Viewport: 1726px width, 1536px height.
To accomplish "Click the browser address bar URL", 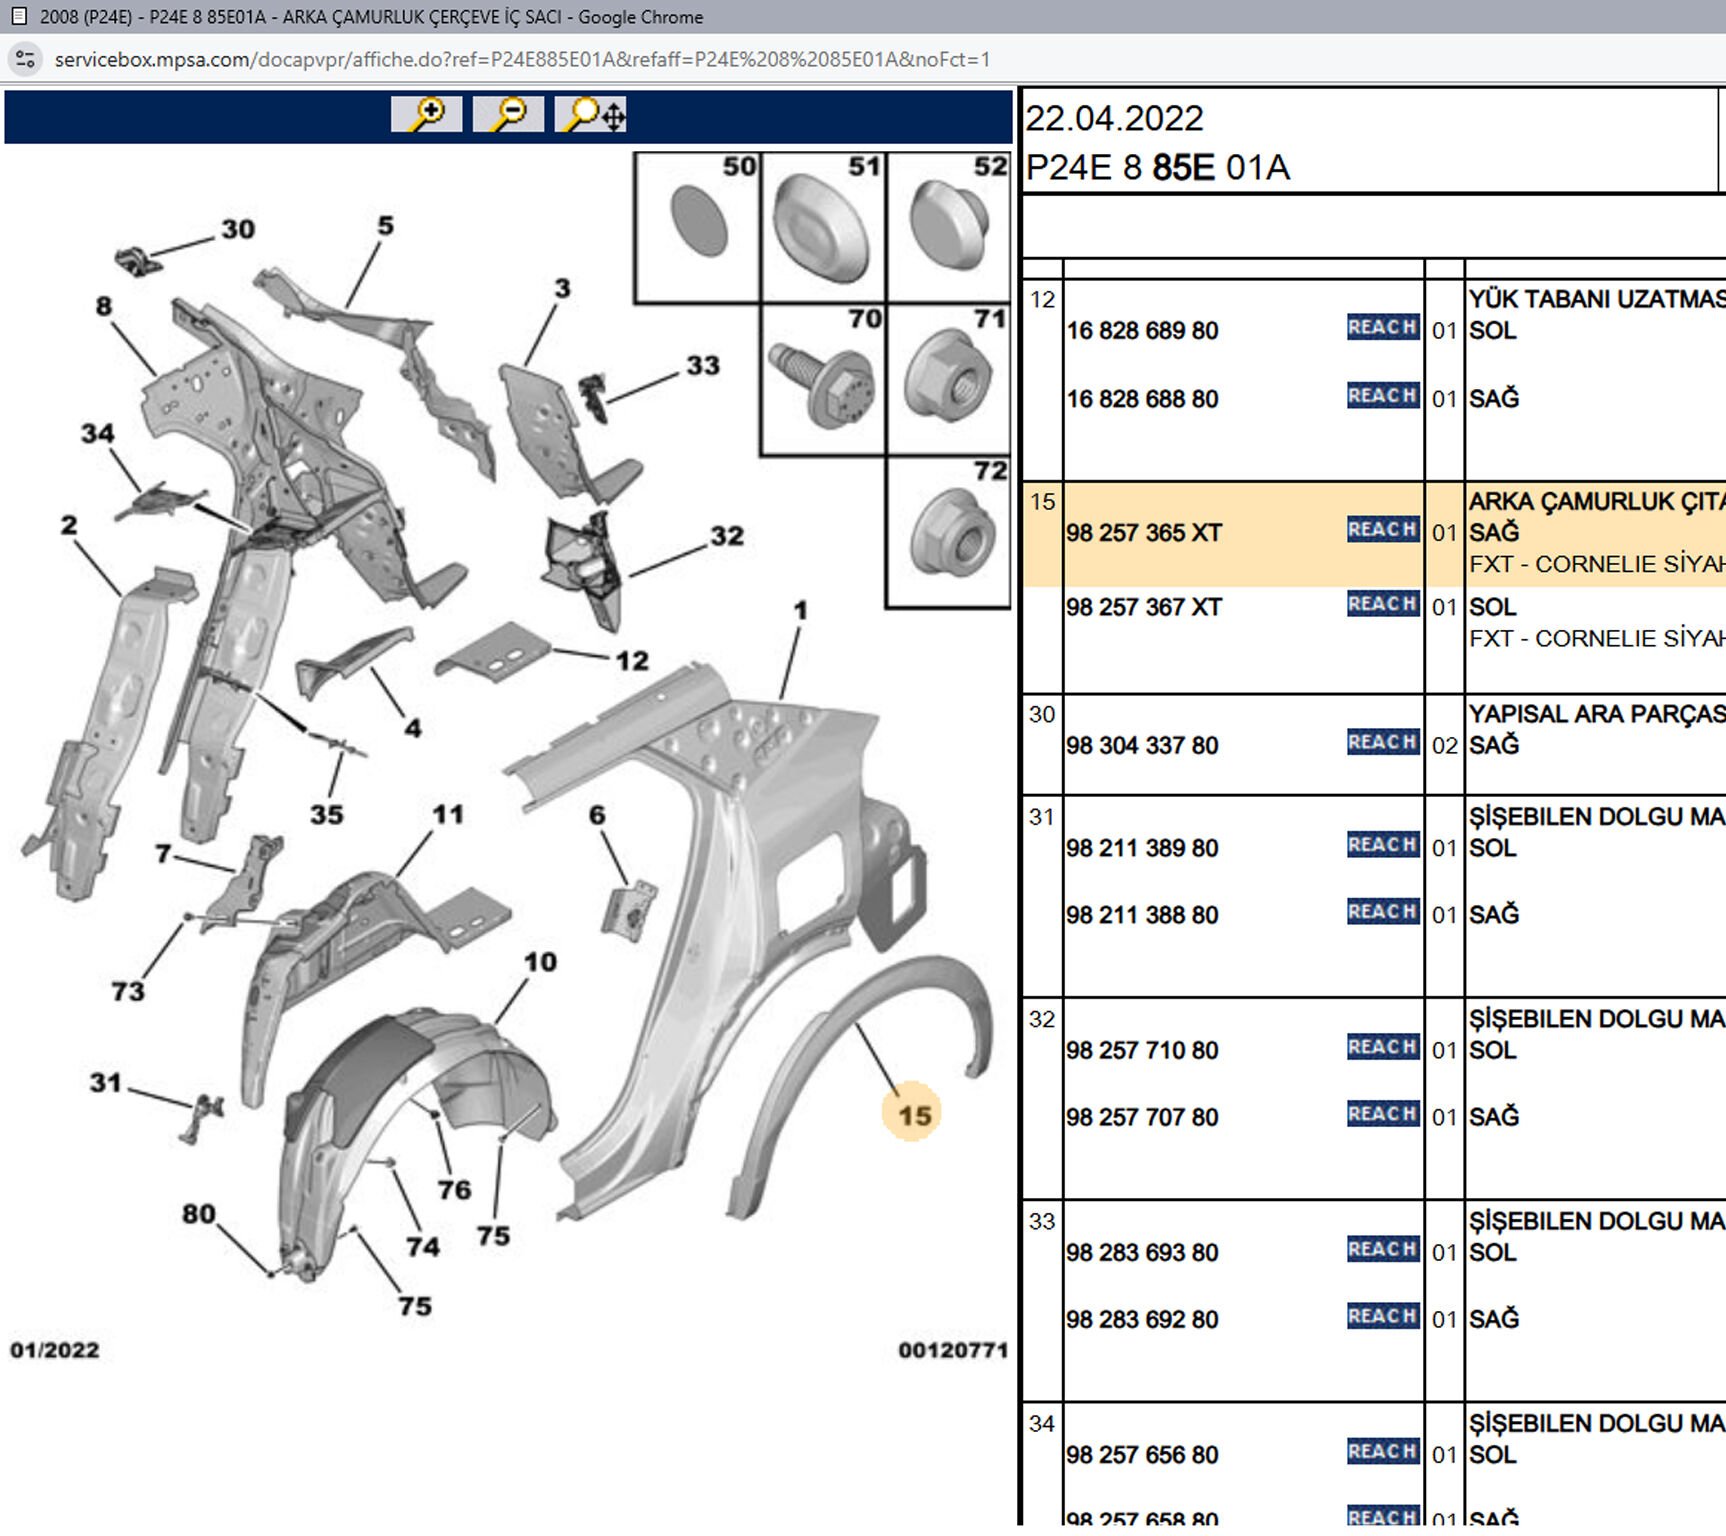I will (x=522, y=59).
